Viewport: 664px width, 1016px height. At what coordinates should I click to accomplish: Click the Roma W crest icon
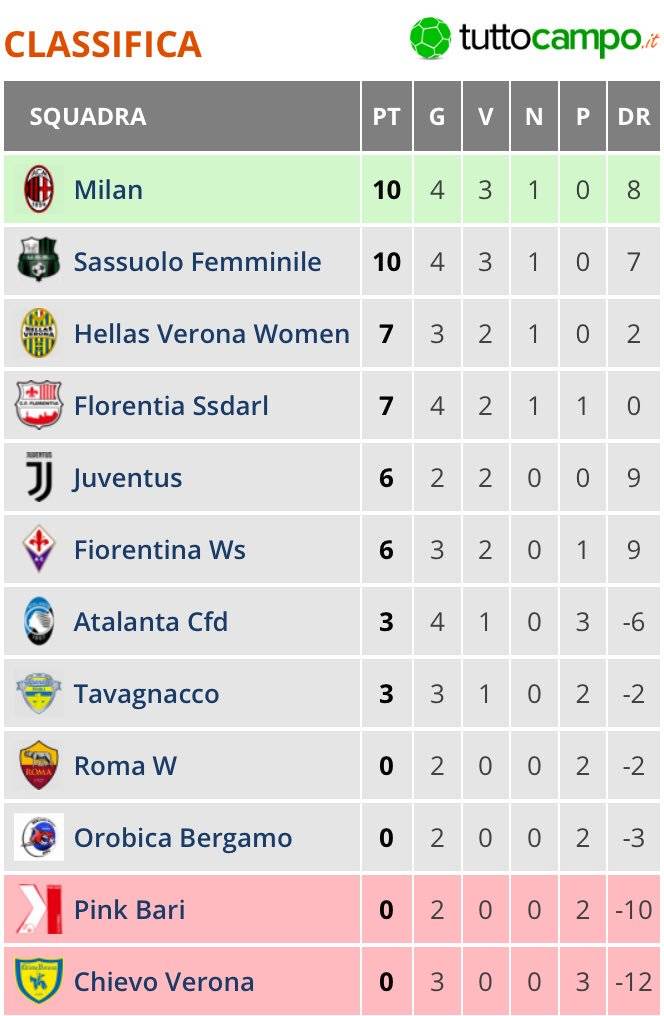click(x=39, y=765)
